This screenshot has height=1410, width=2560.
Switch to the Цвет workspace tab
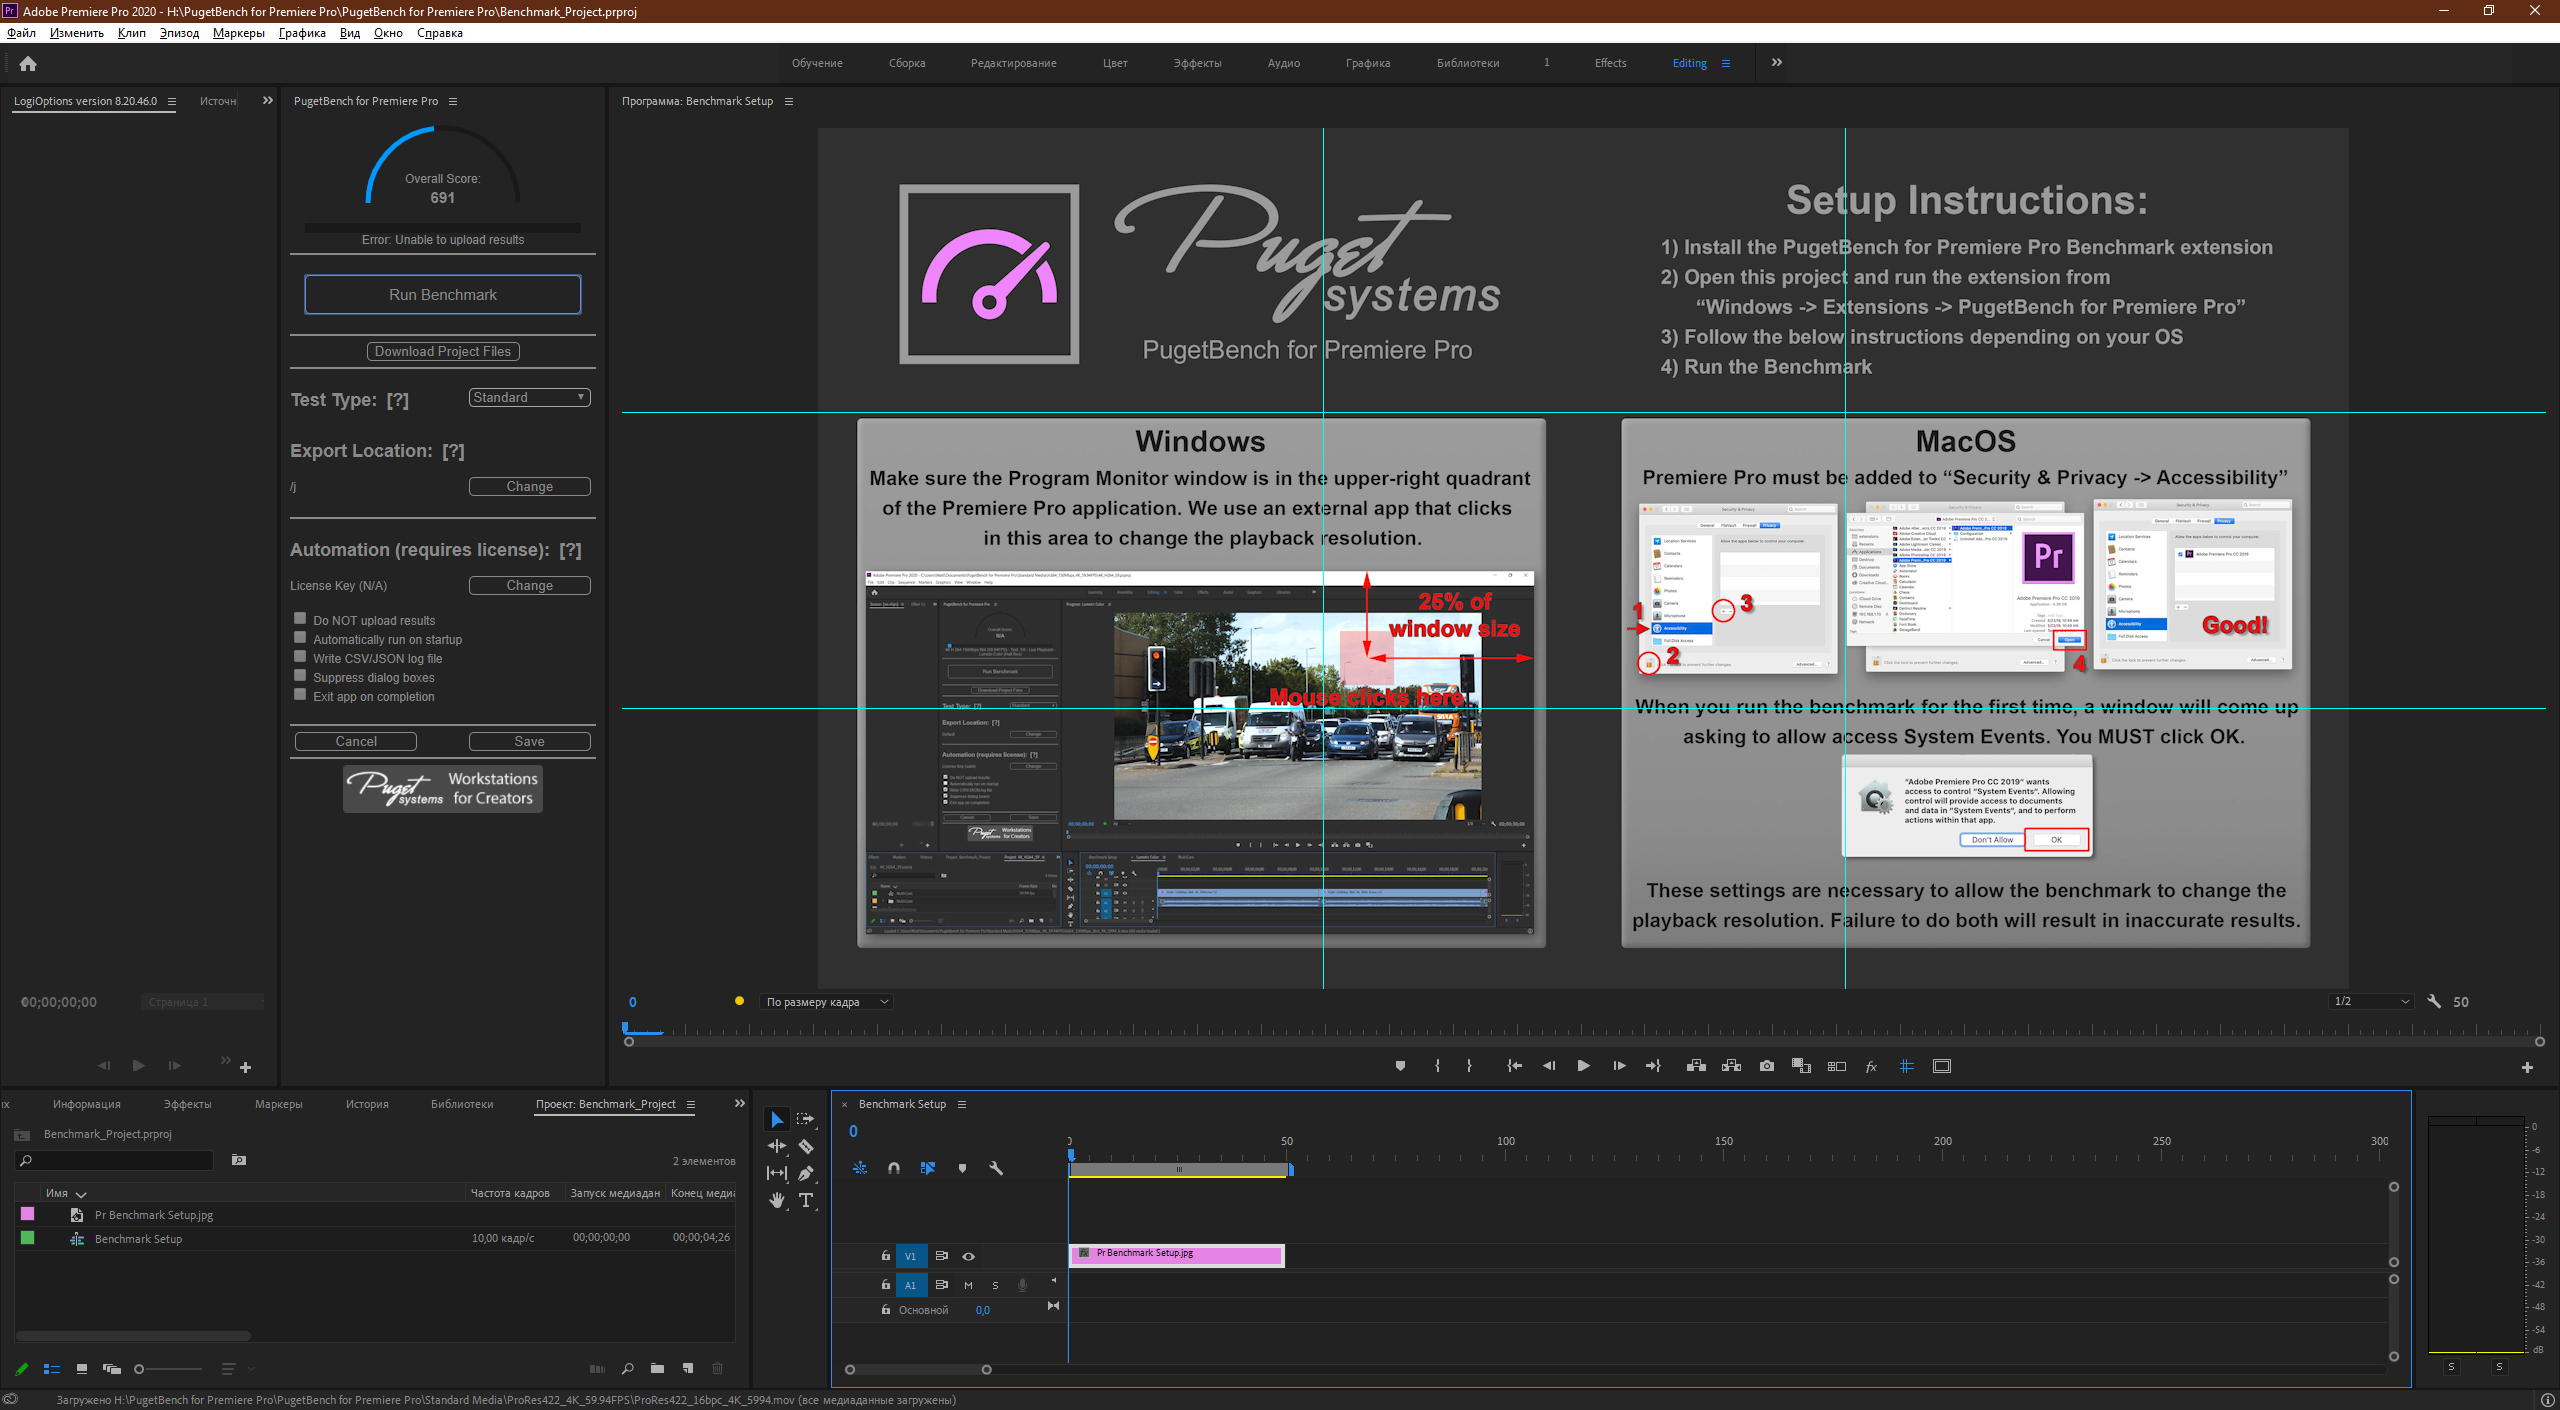1115,63
